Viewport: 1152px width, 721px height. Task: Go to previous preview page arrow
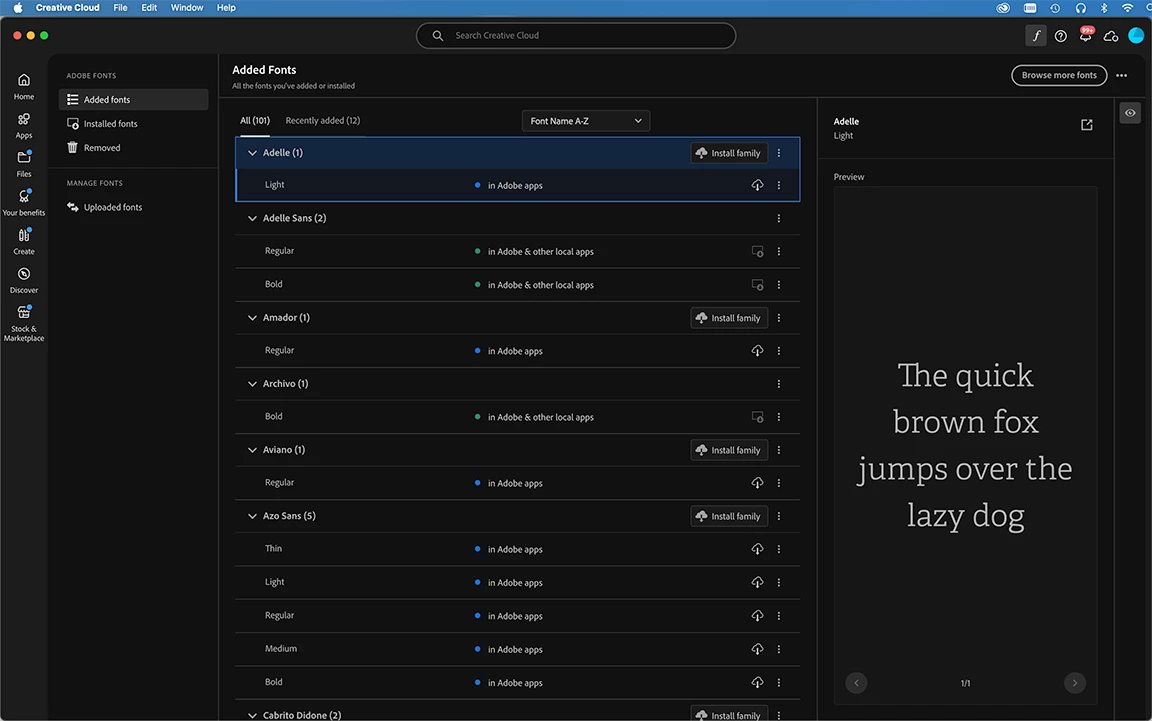click(x=856, y=683)
